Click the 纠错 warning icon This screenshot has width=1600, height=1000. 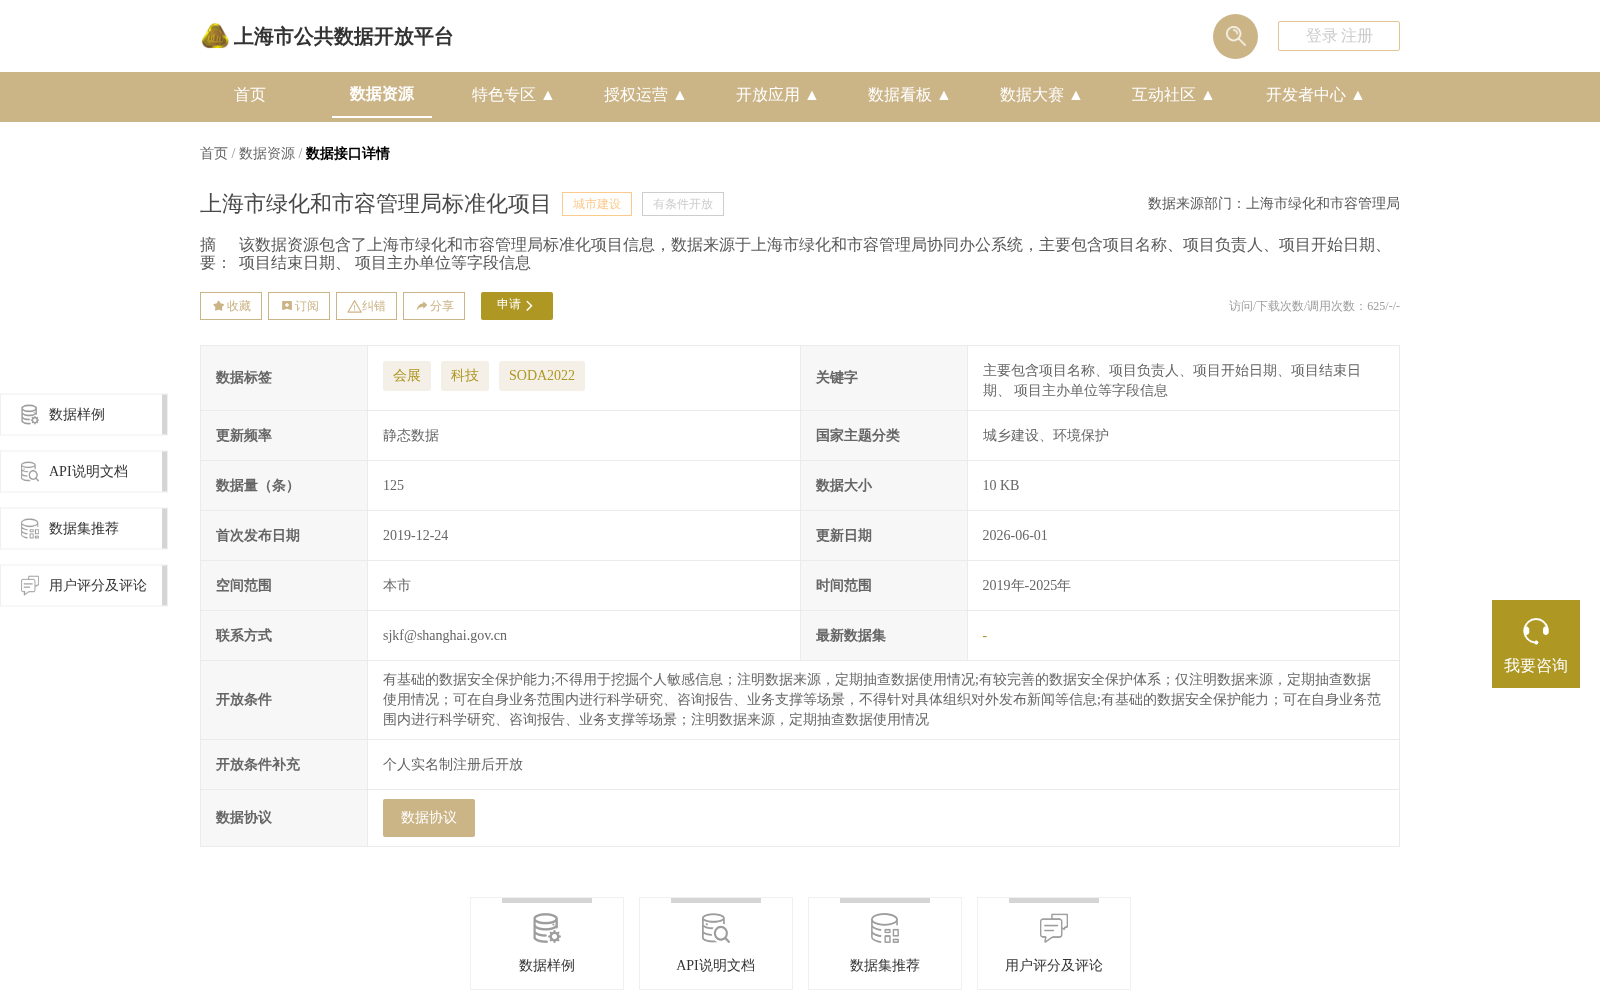(354, 306)
